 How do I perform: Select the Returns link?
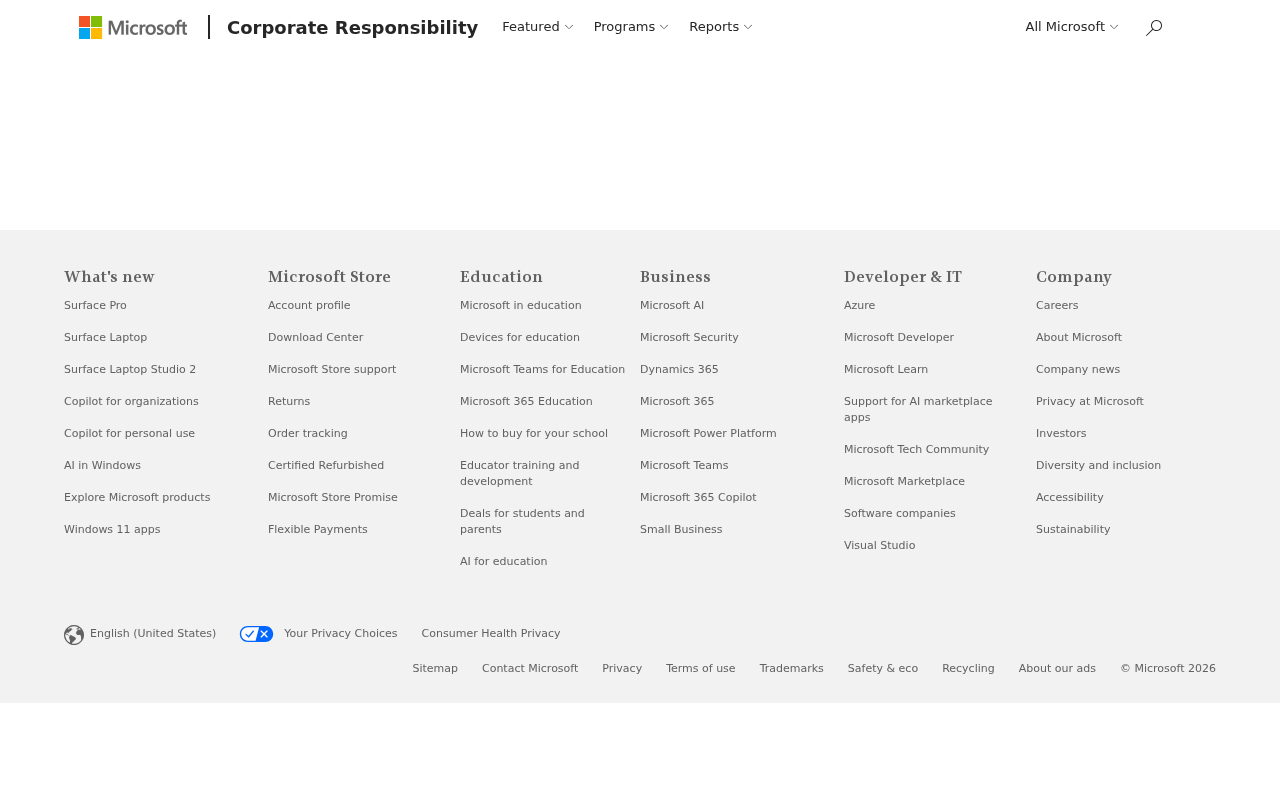click(289, 402)
